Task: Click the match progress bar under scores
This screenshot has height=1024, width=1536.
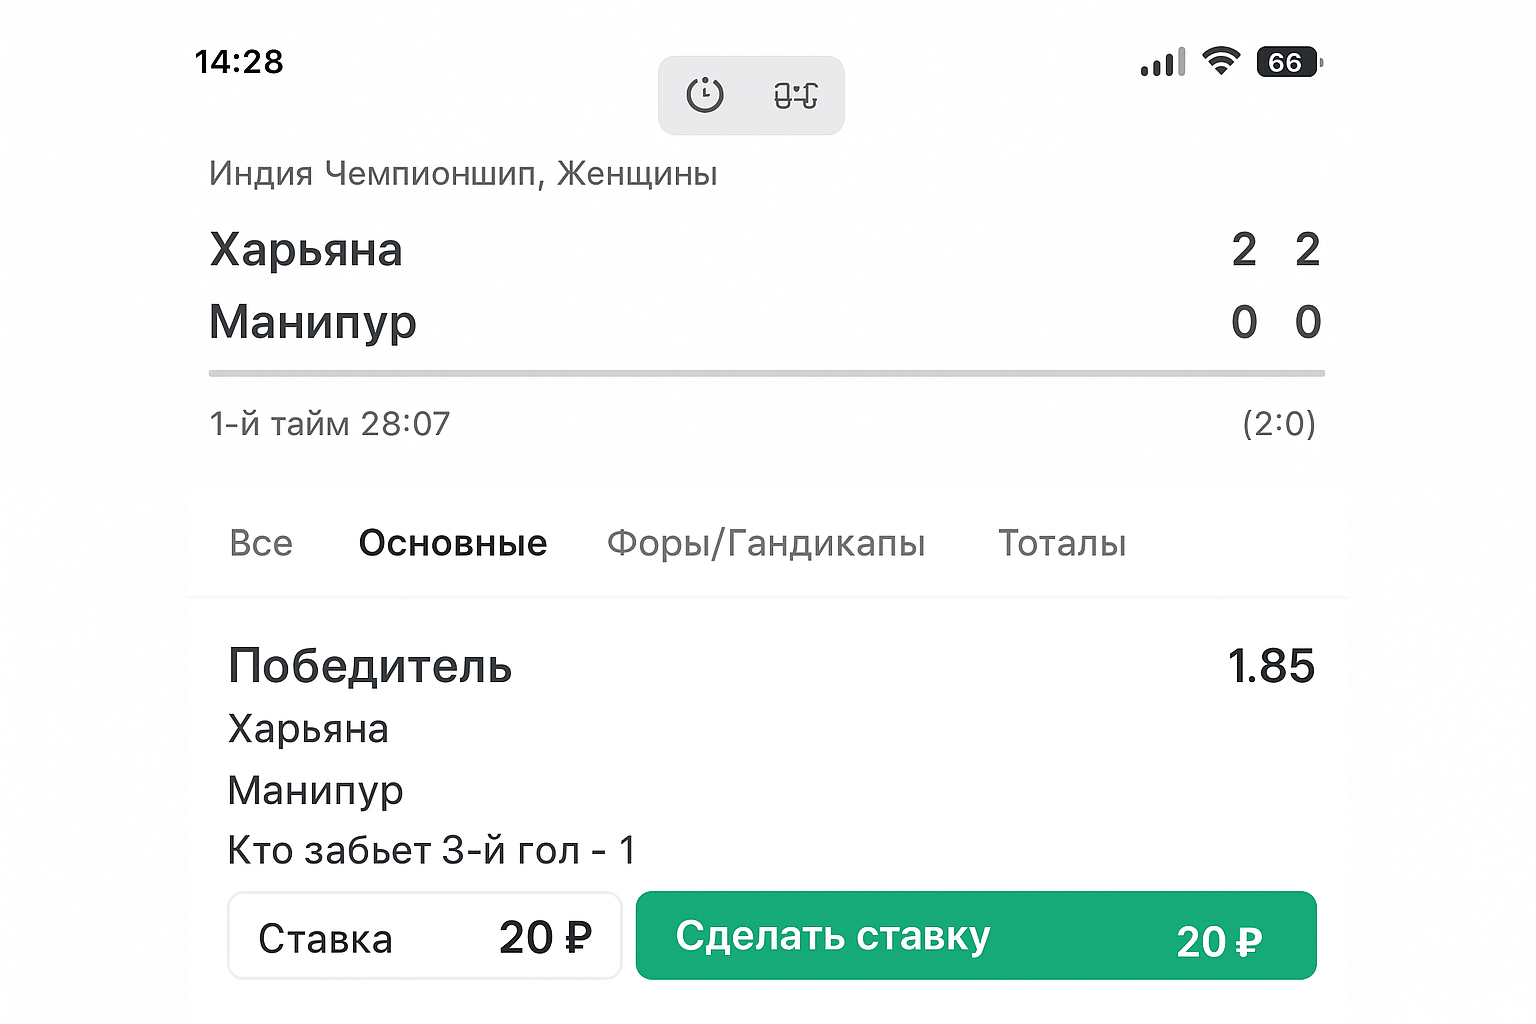Action: (x=766, y=374)
